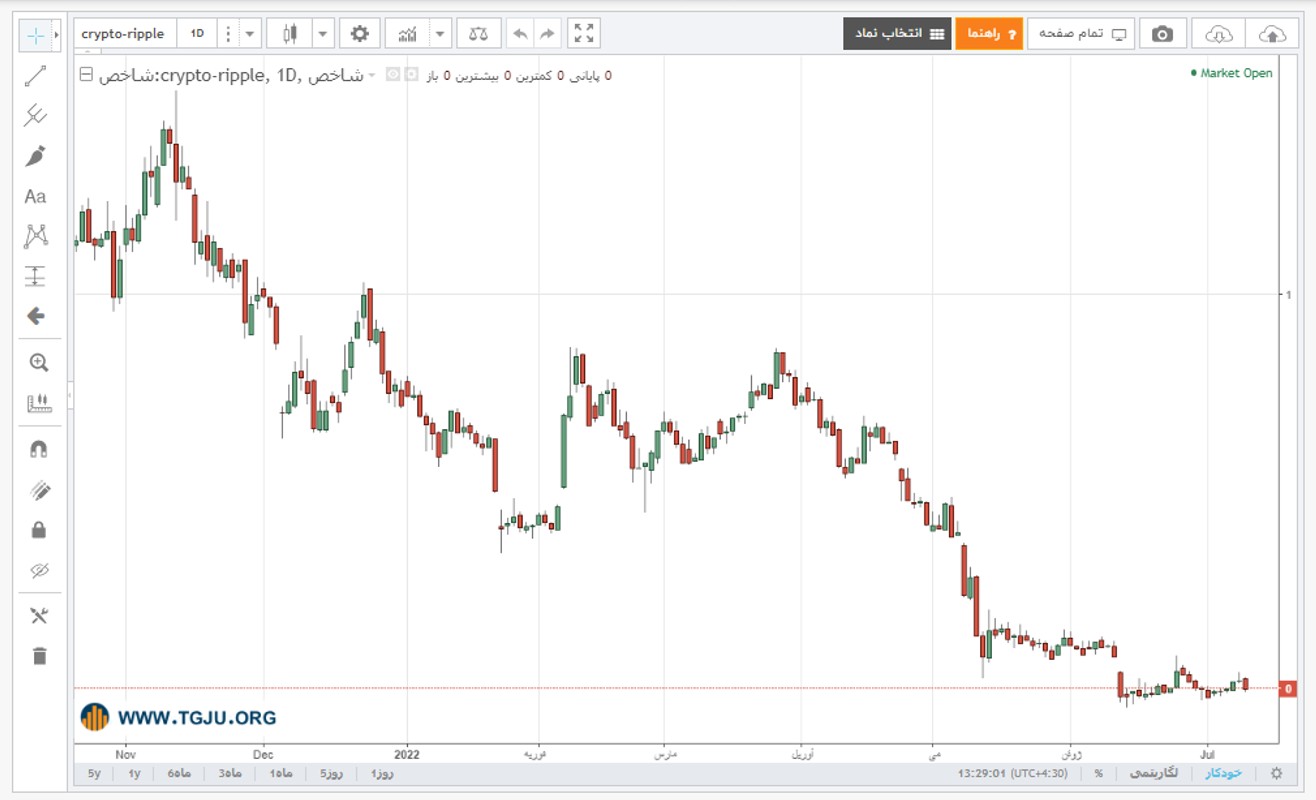Activate the zoom in magnifier tool
The height and width of the screenshot is (800, 1316).
click(x=39, y=363)
